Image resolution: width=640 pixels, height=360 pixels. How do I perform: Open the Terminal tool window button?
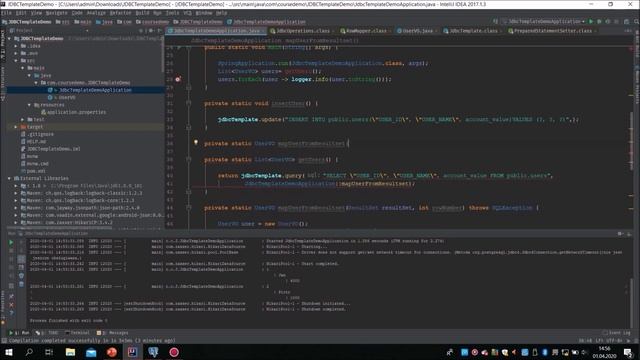click(x=78, y=333)
